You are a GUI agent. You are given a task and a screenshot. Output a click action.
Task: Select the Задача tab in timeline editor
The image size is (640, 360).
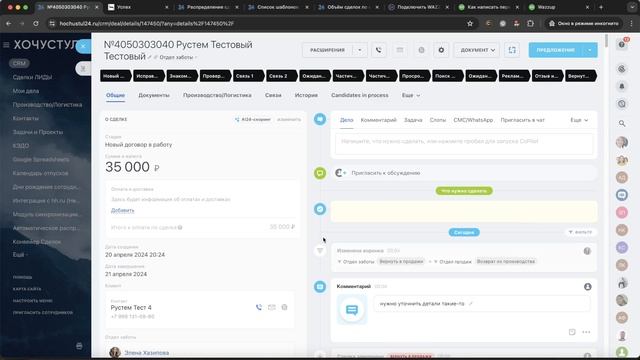point(413,120)
